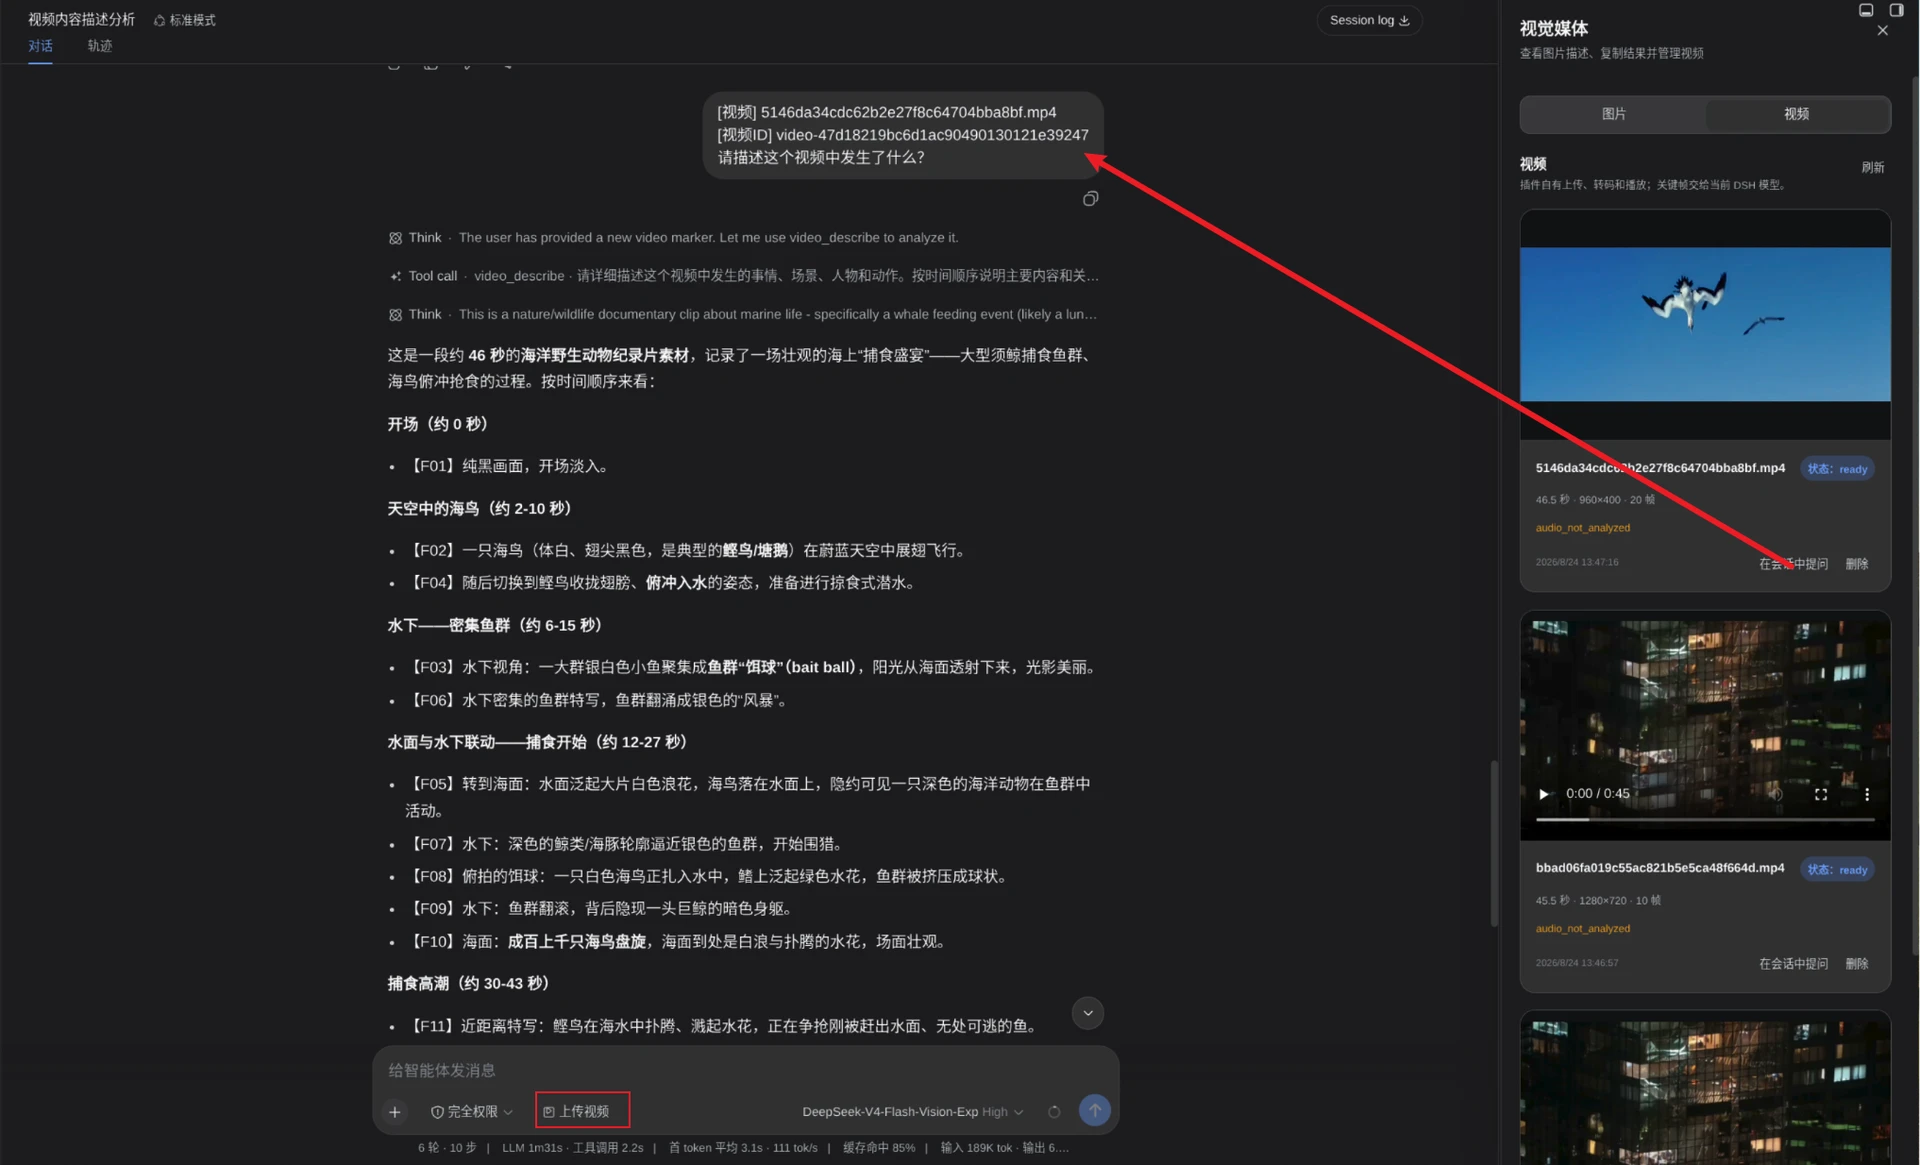This screenshot has height=1165, width=1920.
Task: Open the seabird video thumbnail
Action: [1705, 324]
